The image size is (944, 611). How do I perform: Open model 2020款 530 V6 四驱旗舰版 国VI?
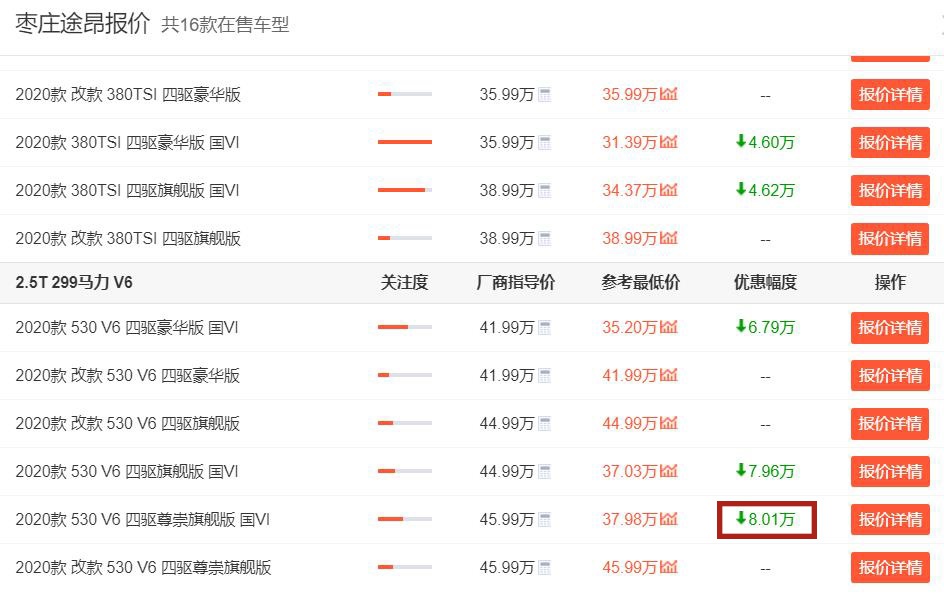(127, 471)
